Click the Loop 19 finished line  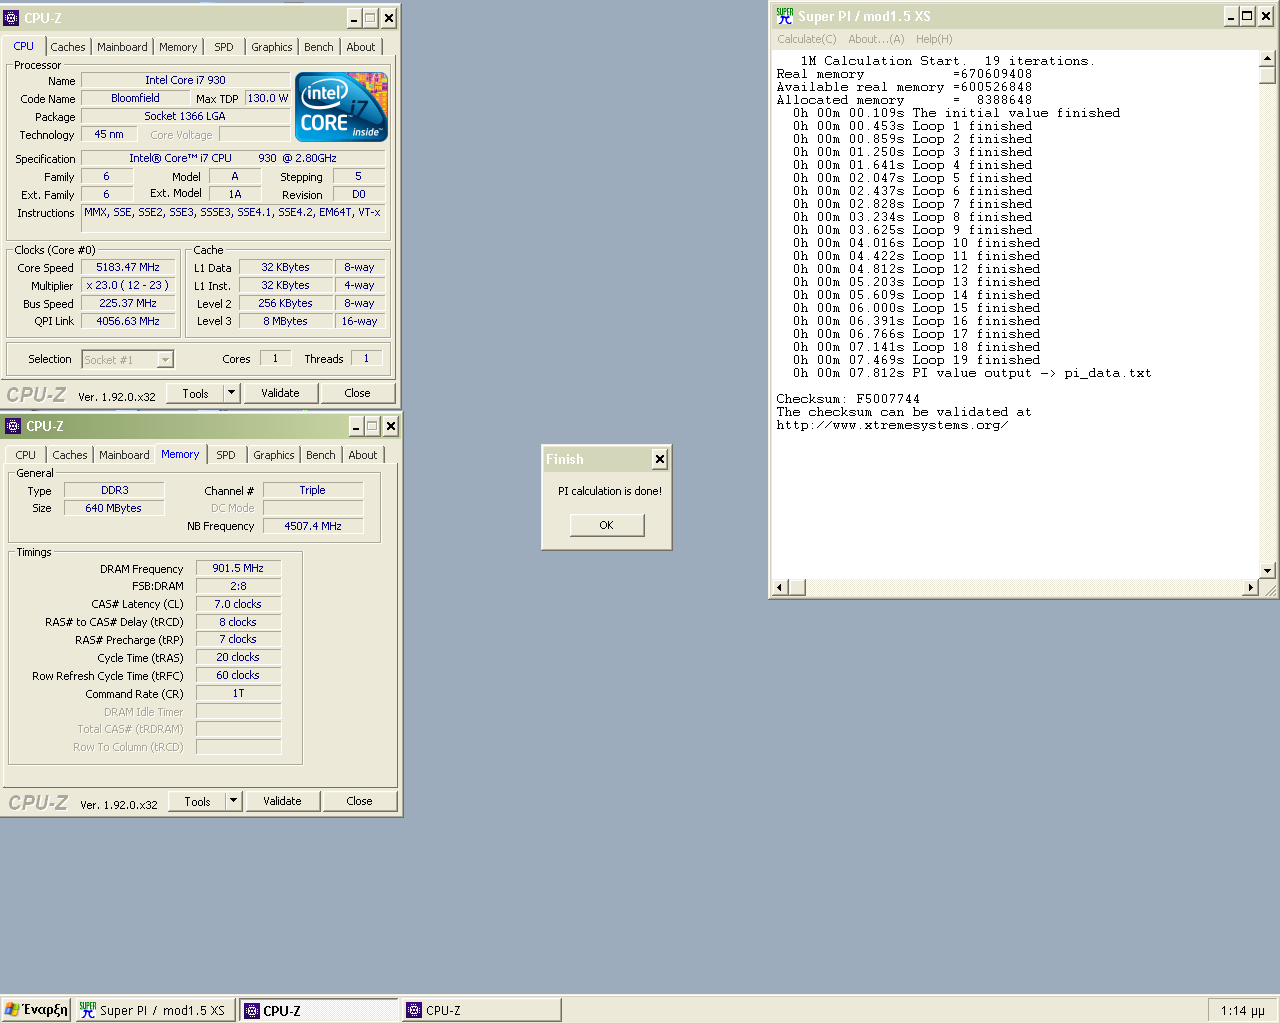(916, 360)
